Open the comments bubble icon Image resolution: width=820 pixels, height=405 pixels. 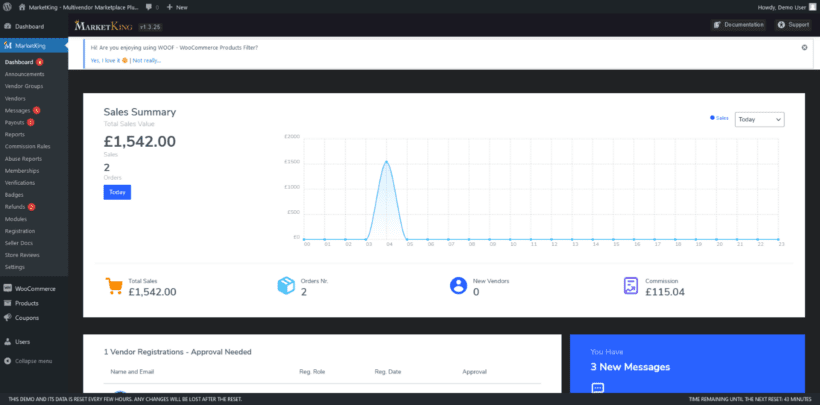coord(149,7)
